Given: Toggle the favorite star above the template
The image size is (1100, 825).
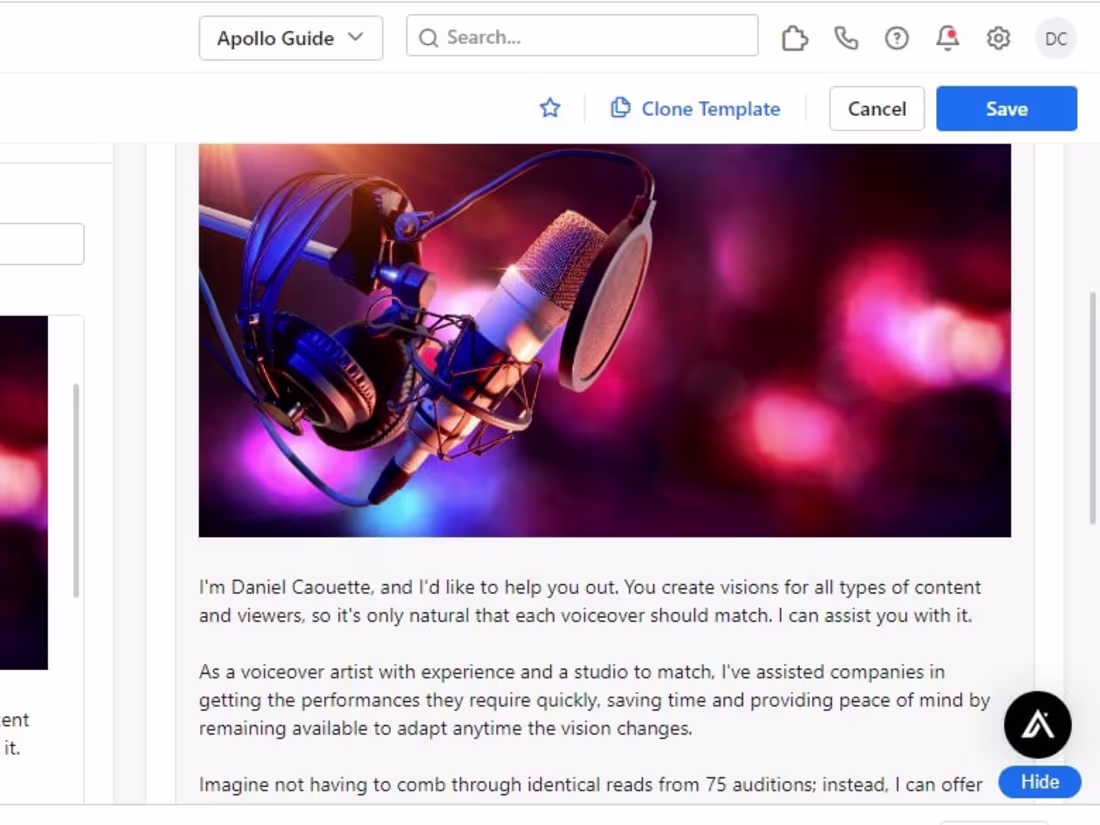Looking at the screenshot, I should point(550,108).
